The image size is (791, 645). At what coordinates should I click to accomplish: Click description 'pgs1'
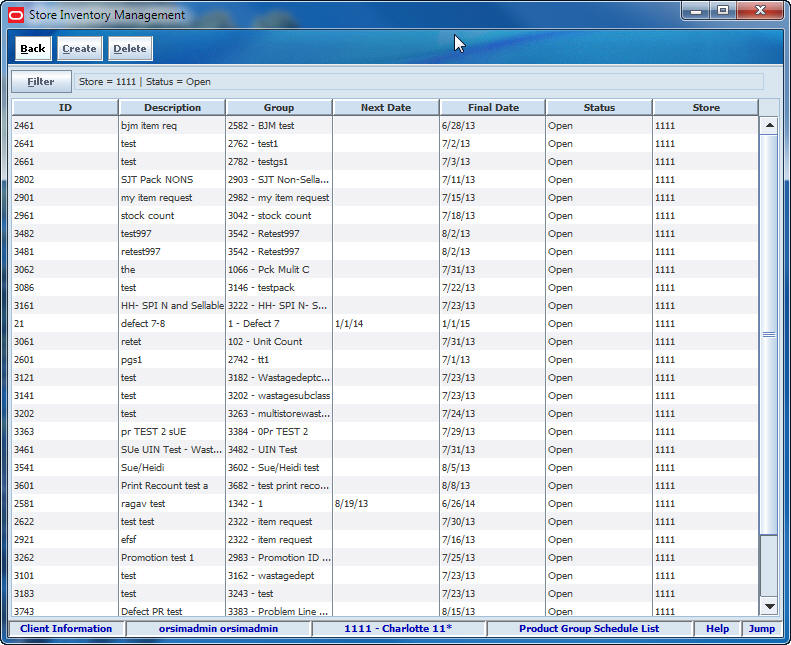pos(131,360)
